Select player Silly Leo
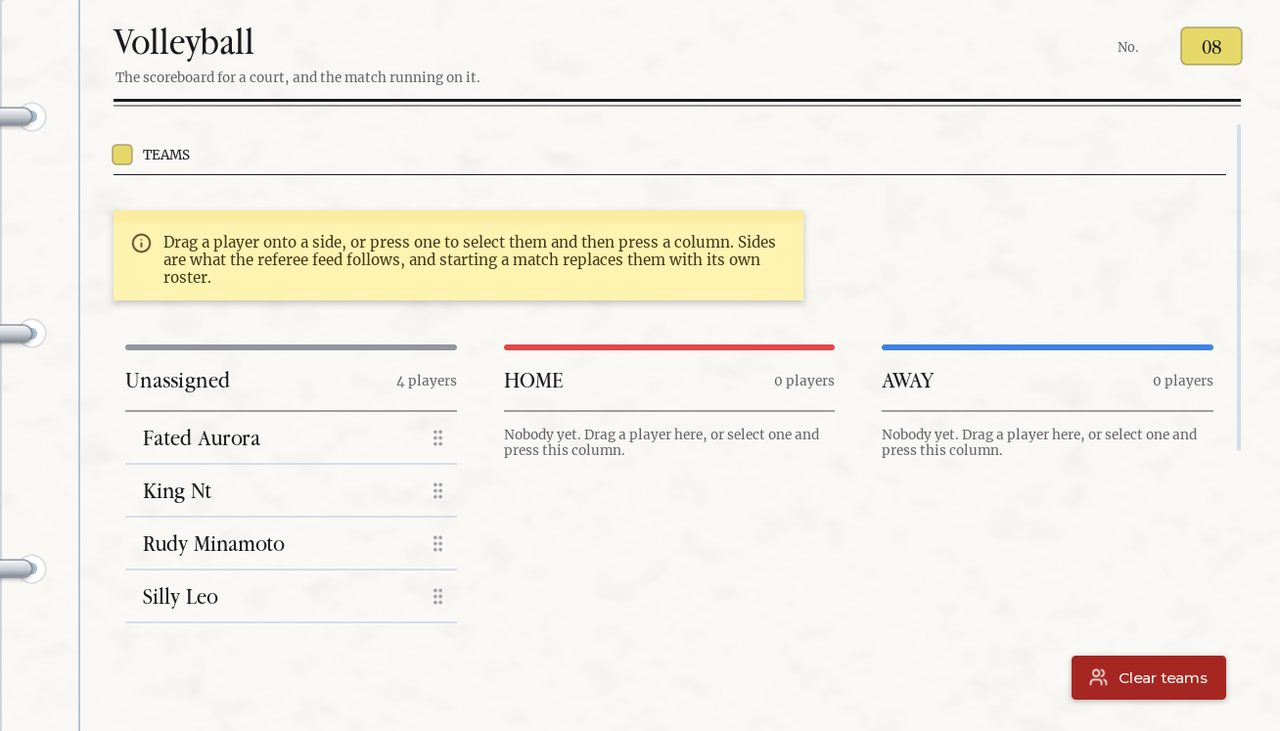This screenshot has width=1280, height=731. pos(291,597)
